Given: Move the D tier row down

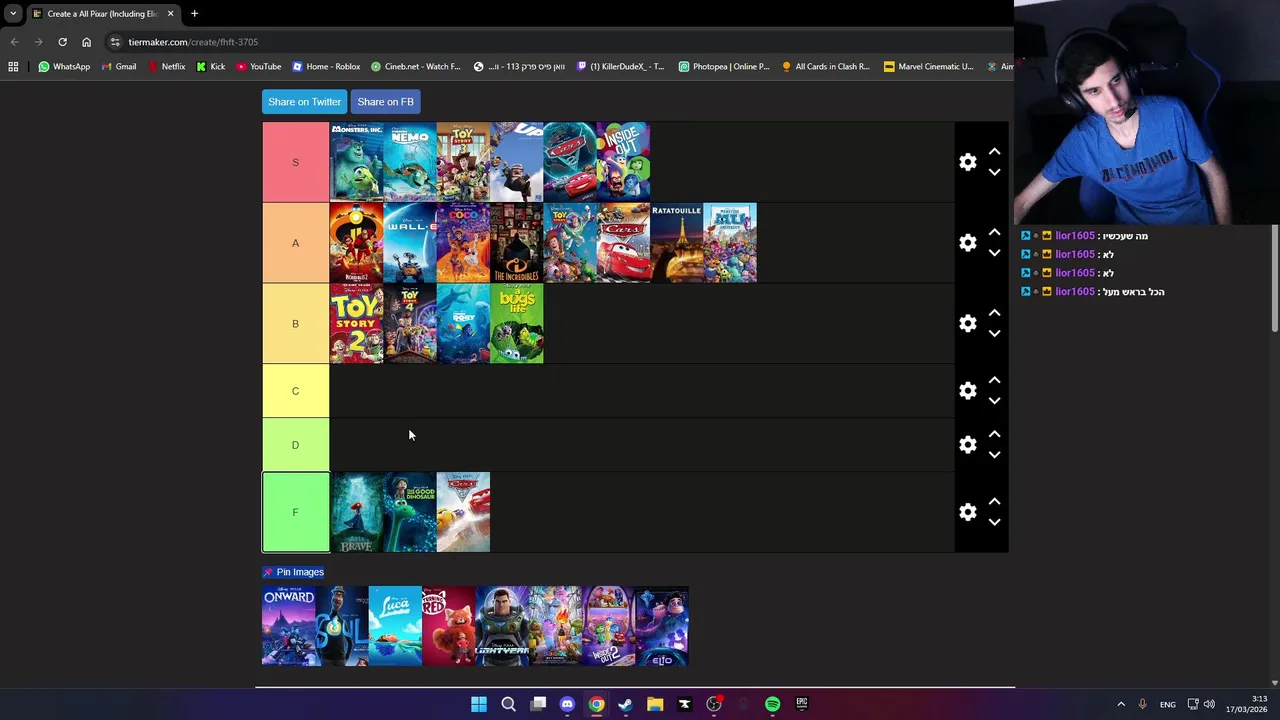Looking at the screenshot, I should 994,455.
